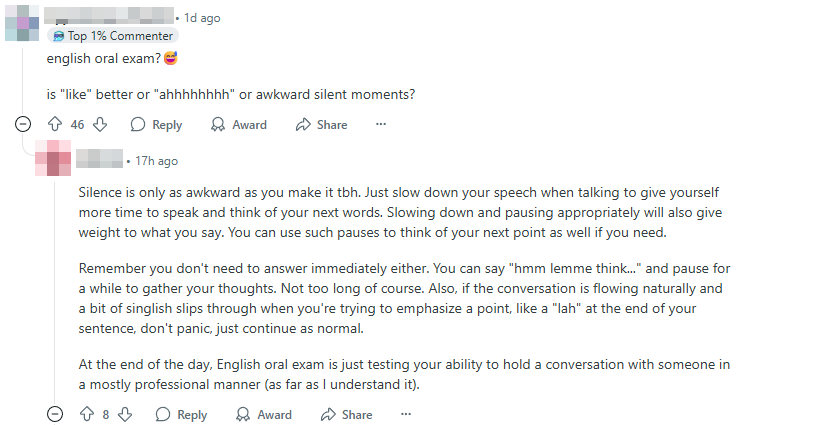
Task: Click the '17h ago' timestamp
Action: click(157, 161)
